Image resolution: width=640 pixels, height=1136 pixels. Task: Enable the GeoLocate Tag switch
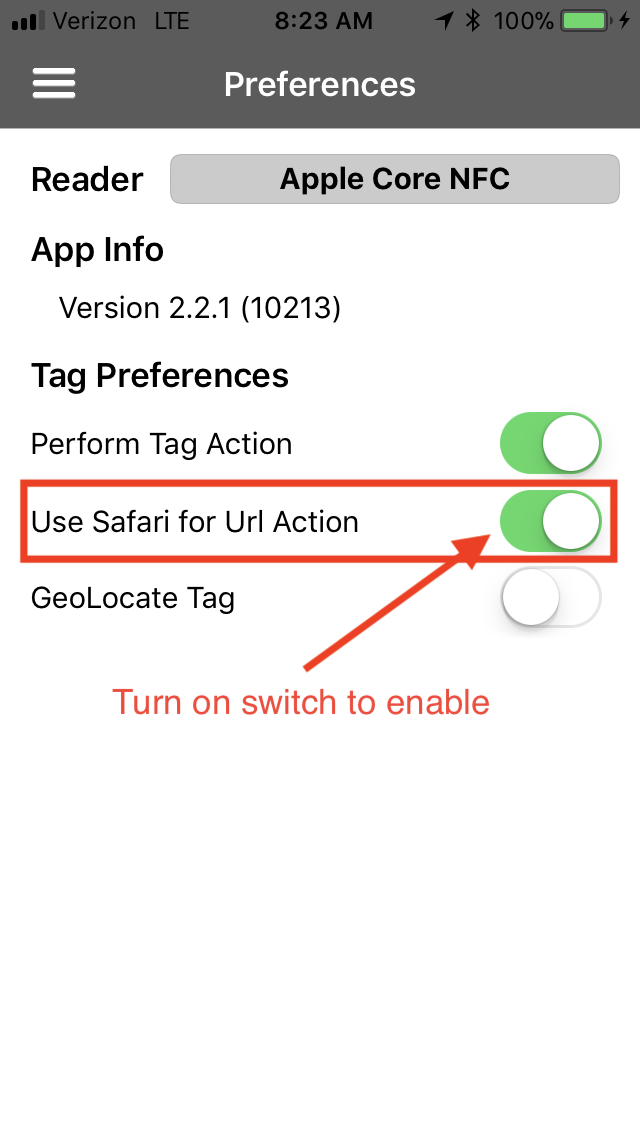click(x=550, y=597)
